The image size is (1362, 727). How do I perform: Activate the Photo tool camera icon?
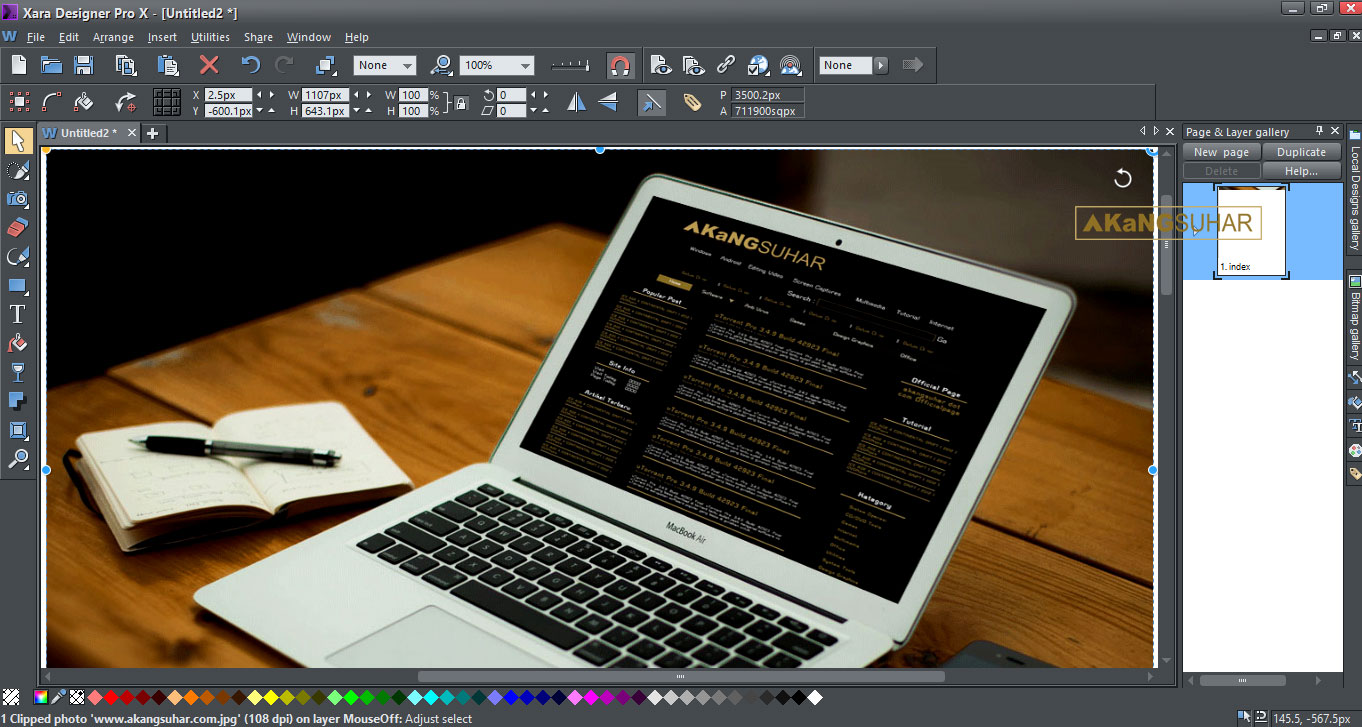coord(18,199)
